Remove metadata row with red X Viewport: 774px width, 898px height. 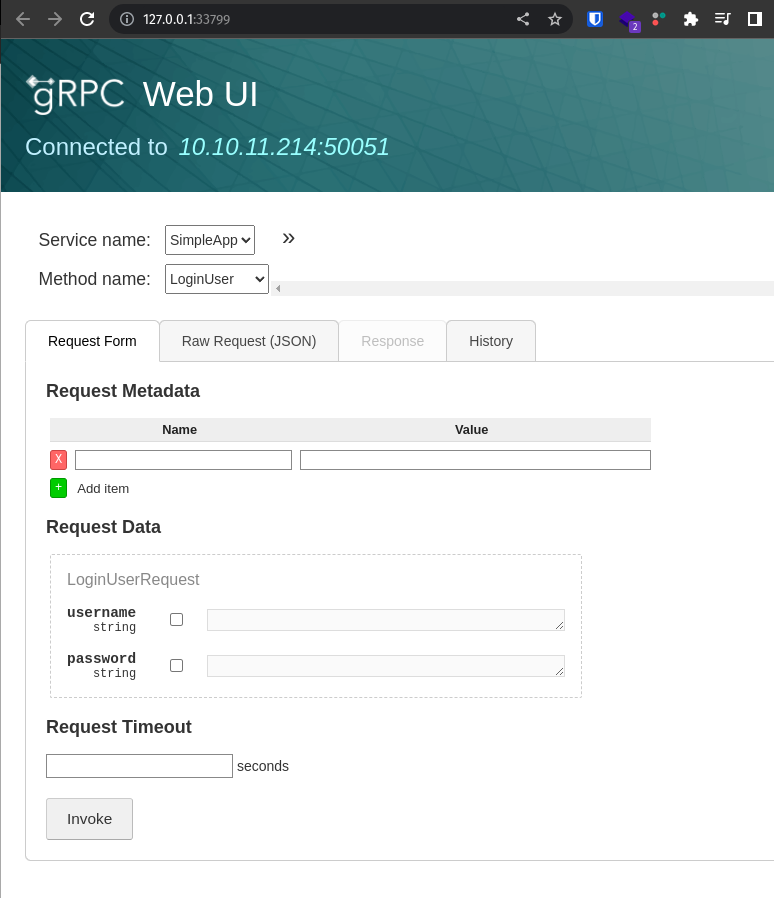tap(58, 459)
